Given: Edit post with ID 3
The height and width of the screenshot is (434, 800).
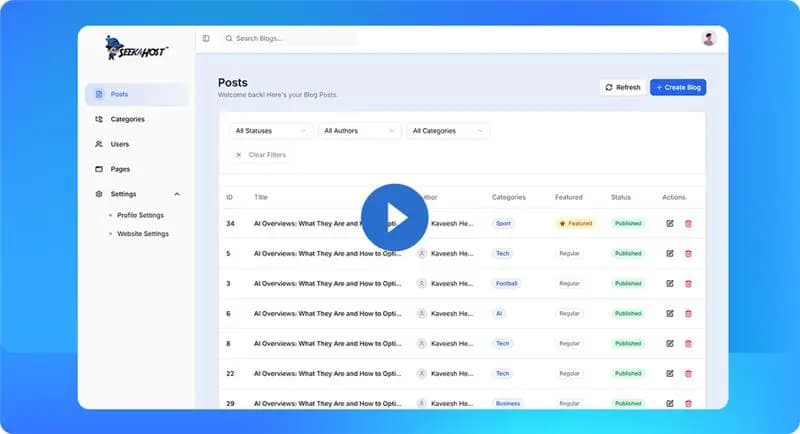Looking at the screenshot, I should [670, 284].
